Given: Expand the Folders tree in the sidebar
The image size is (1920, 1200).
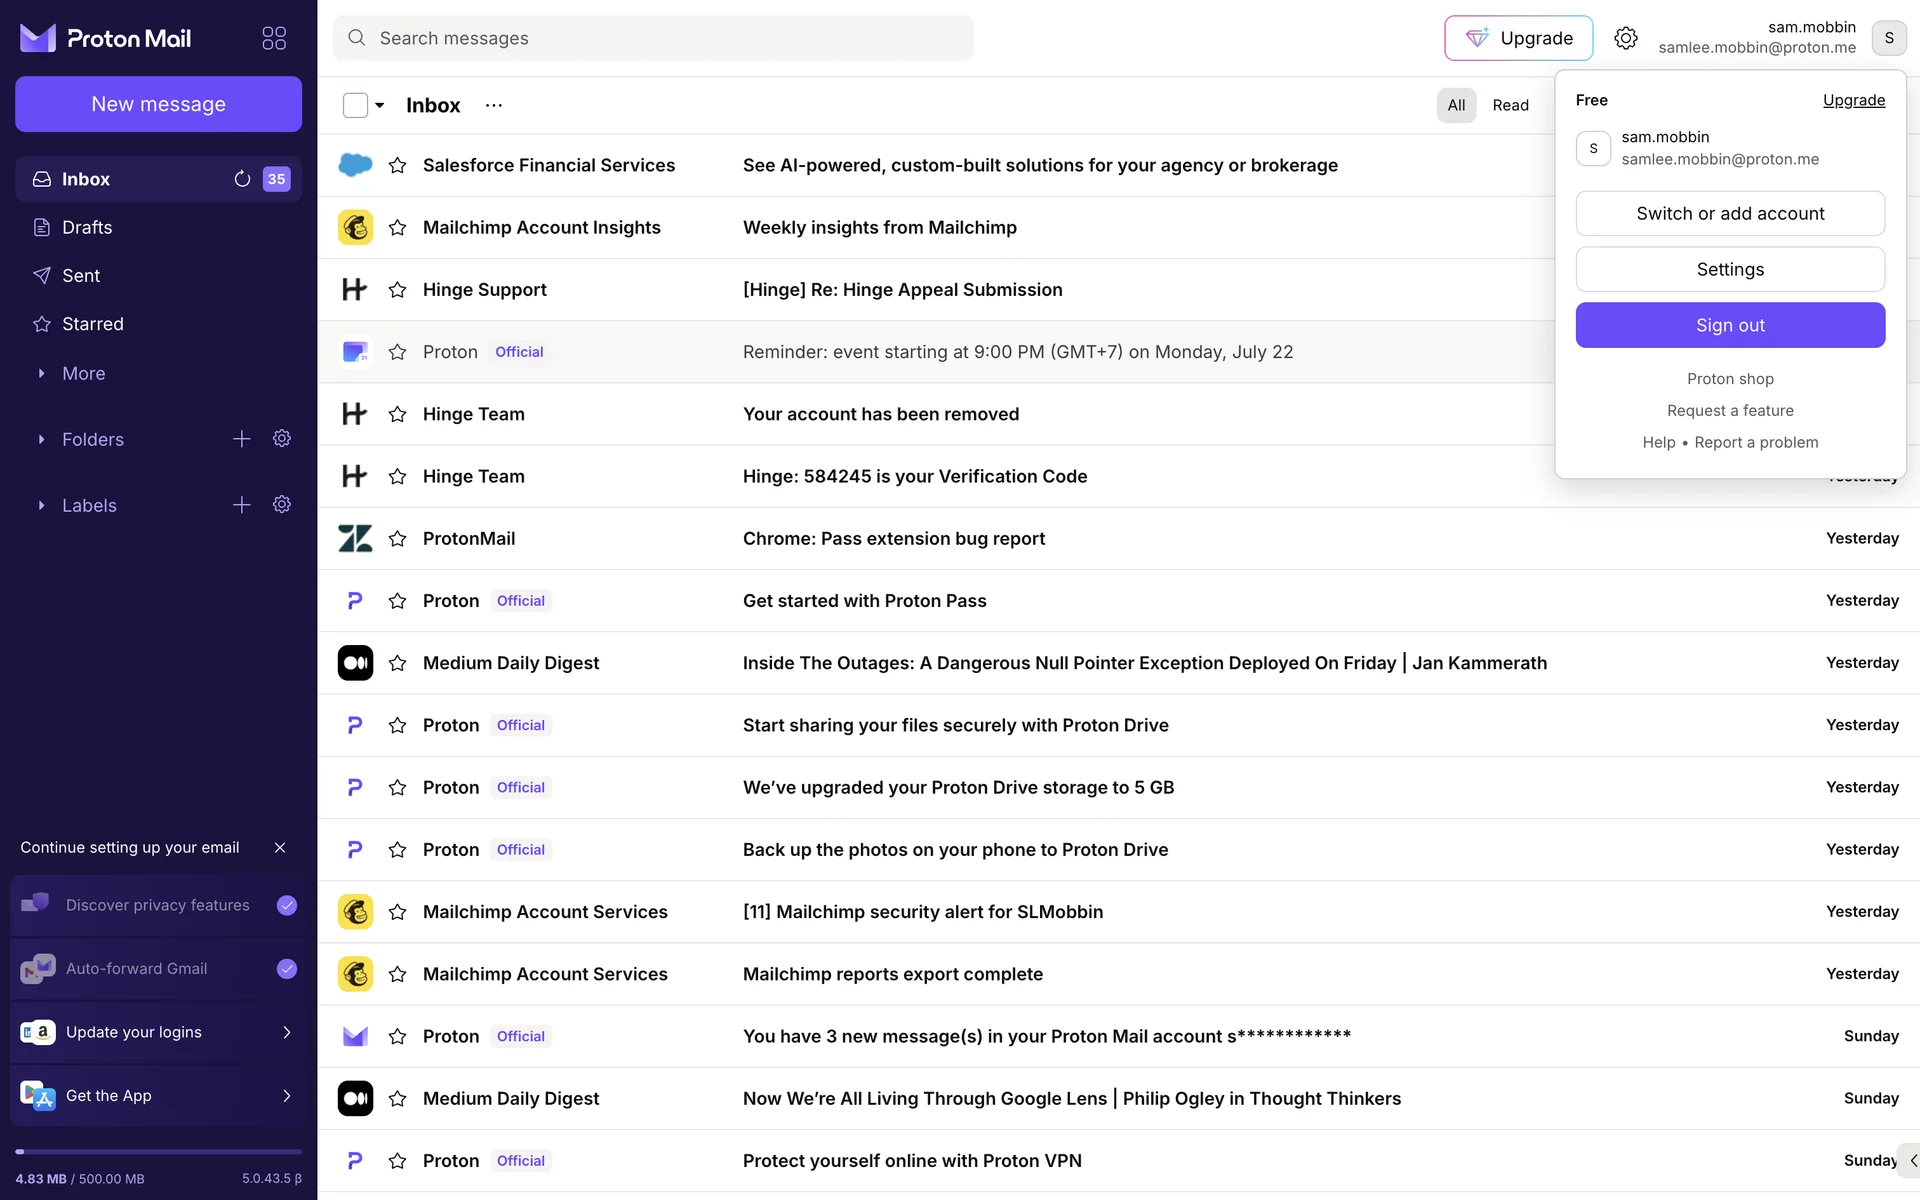Looking at the screenshot, I should point(42,439).
